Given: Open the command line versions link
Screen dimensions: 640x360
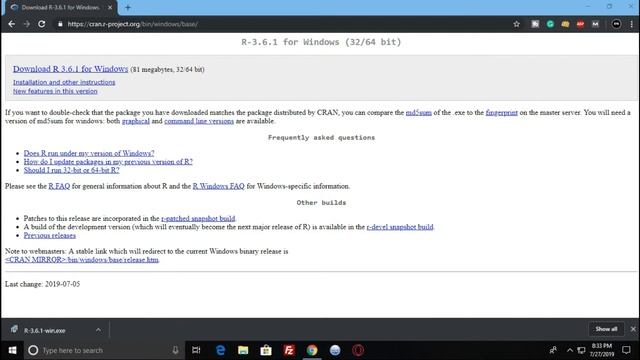Looking at the screenshot, I should (199, 121).
